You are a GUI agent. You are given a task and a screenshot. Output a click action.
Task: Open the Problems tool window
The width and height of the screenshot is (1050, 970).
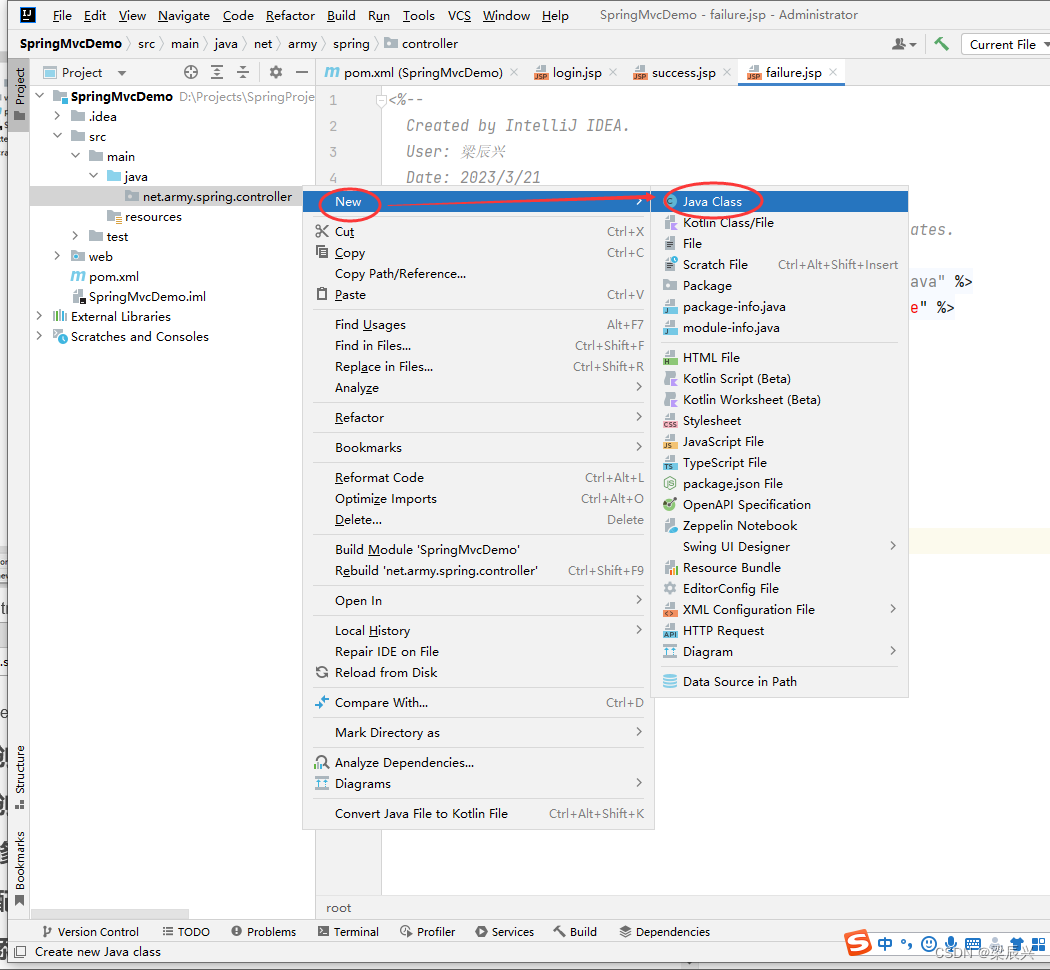click(263, 932)
